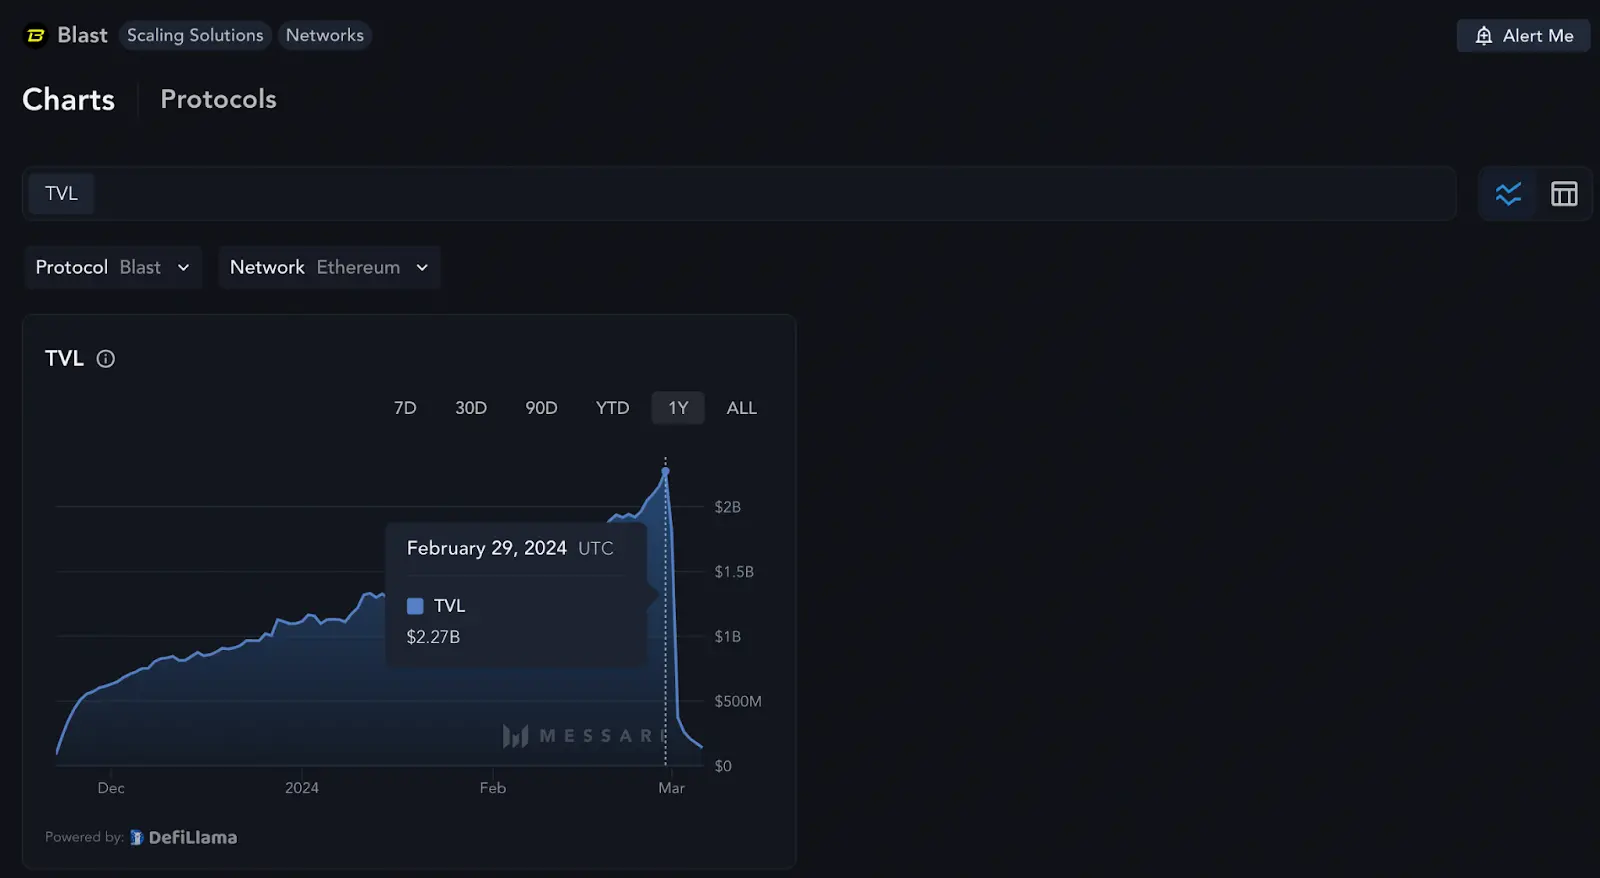The image size is (1600, 878).
Task: Click the Scaling Solutions tag
Action: (x=195, y=35)
